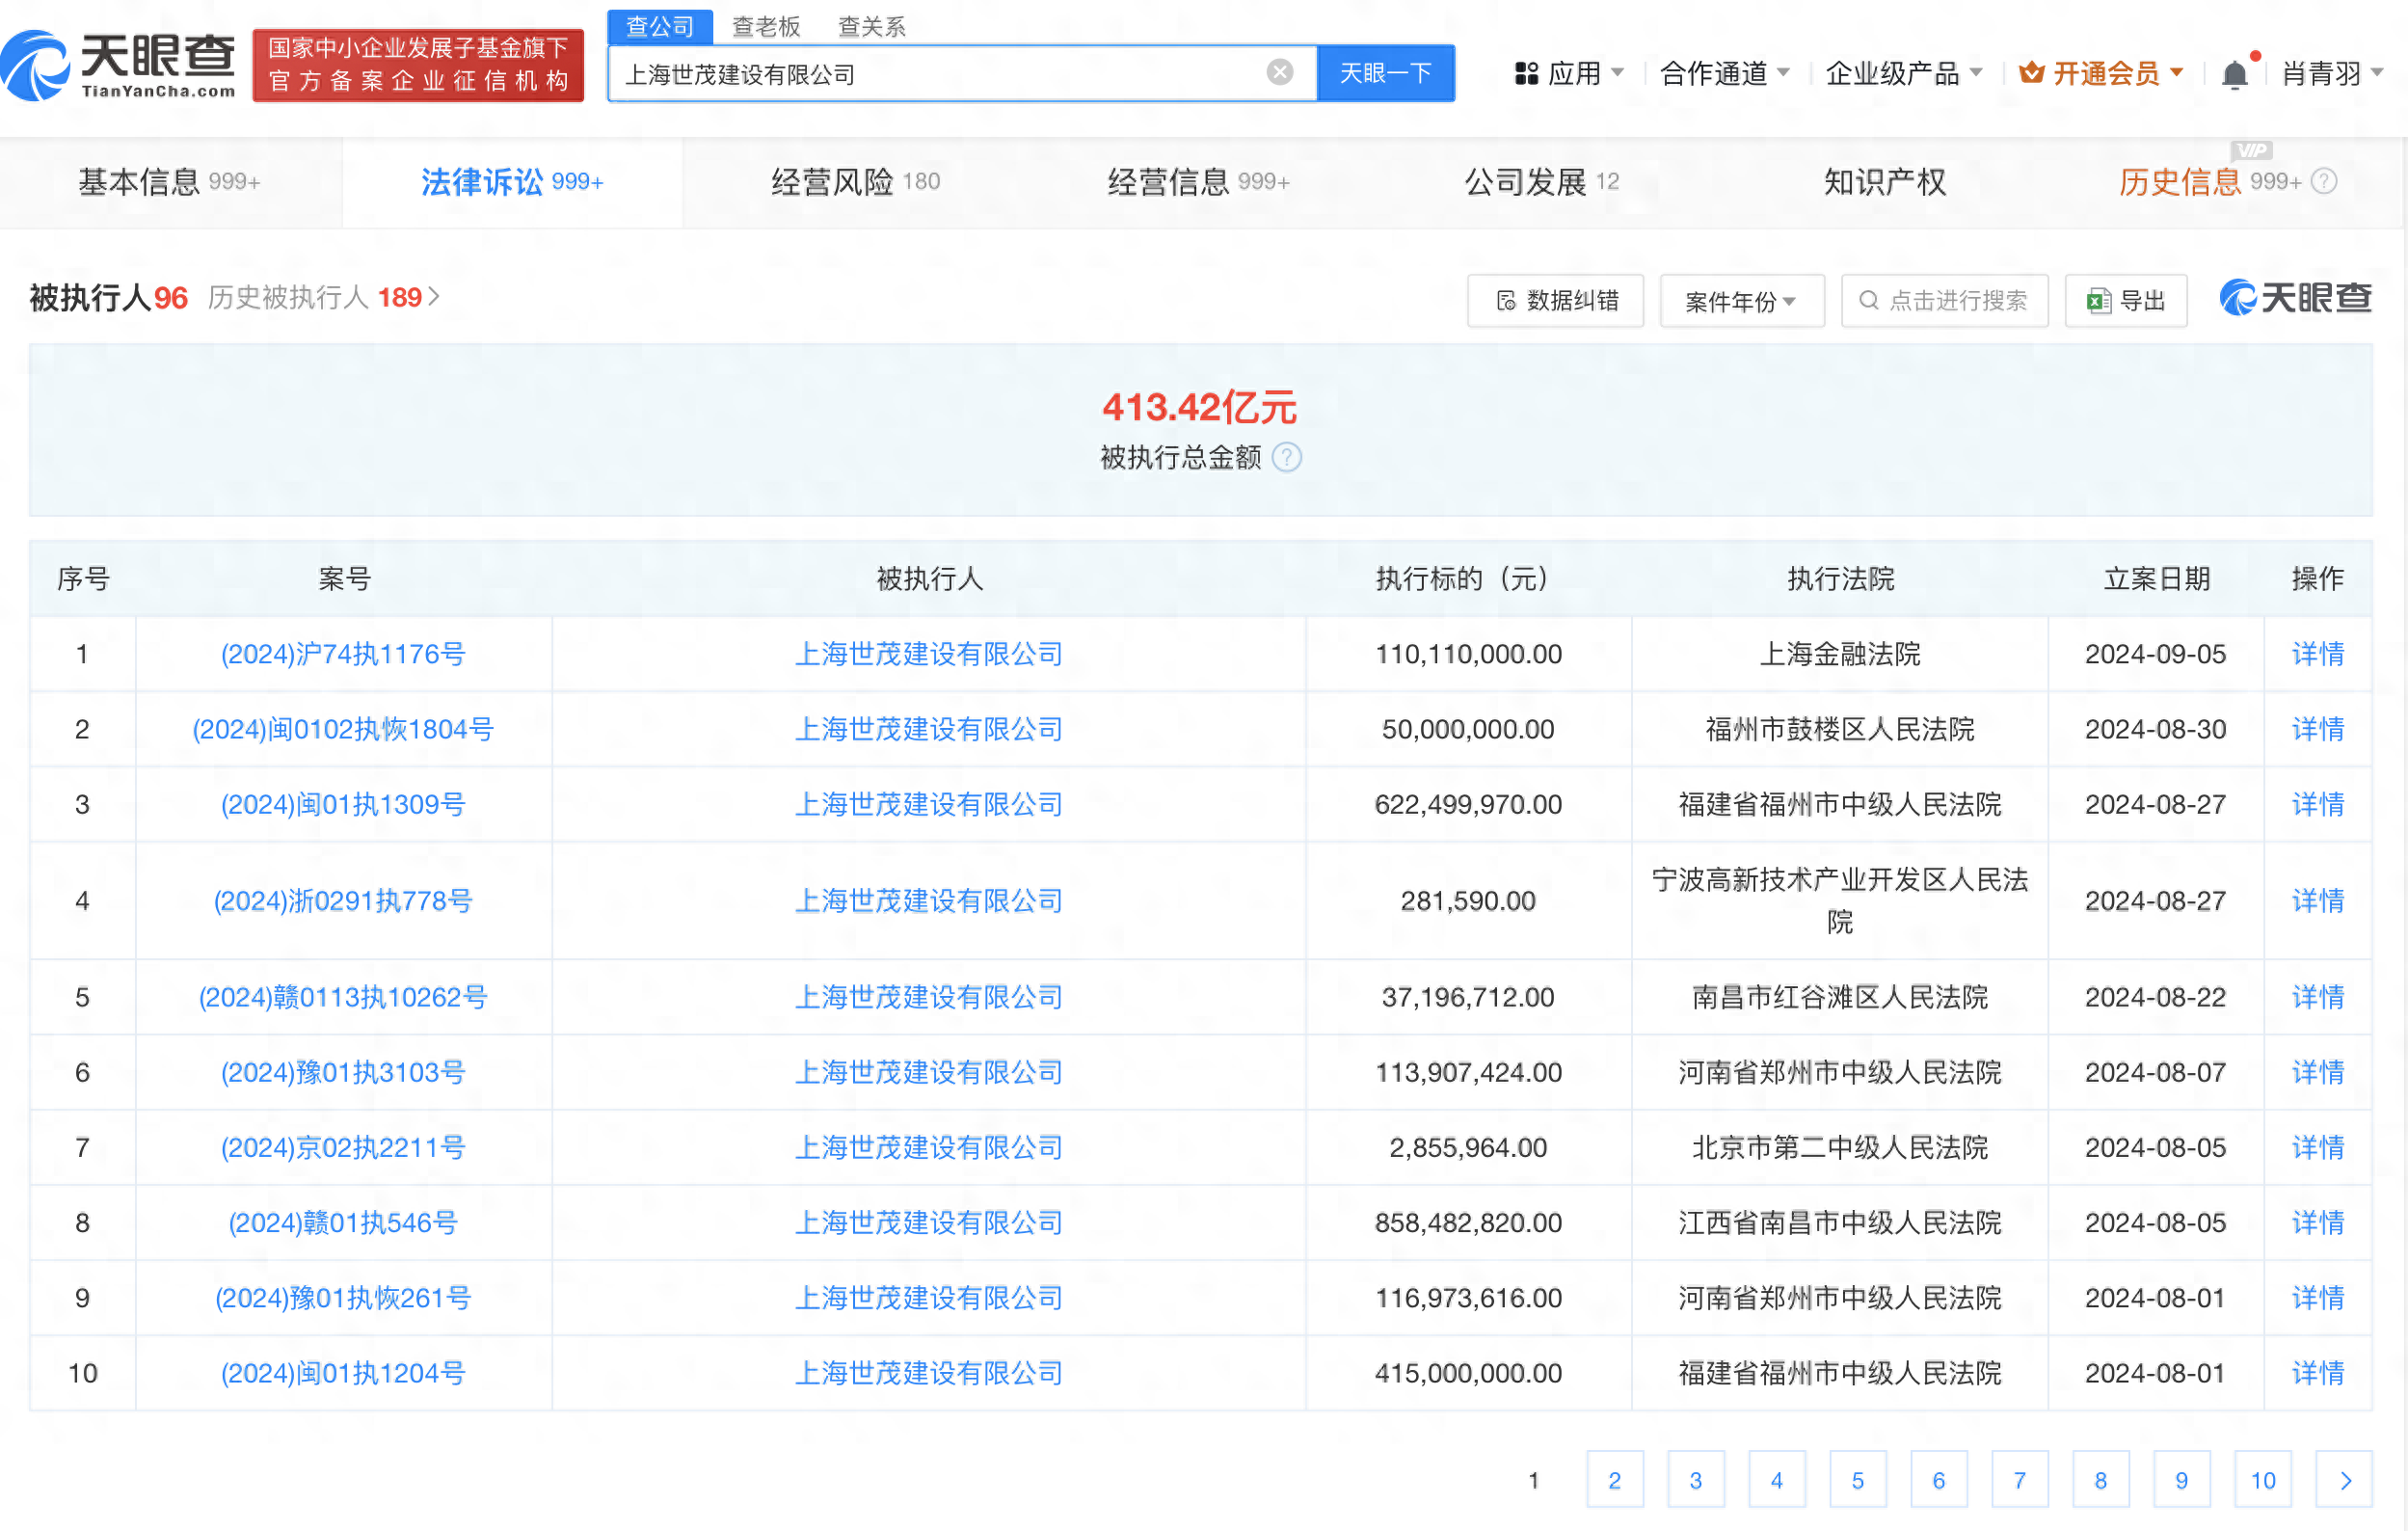Click the help icon next to 历史信息
This screenshot has height=1531, width=2408.
coord(2325,182)
